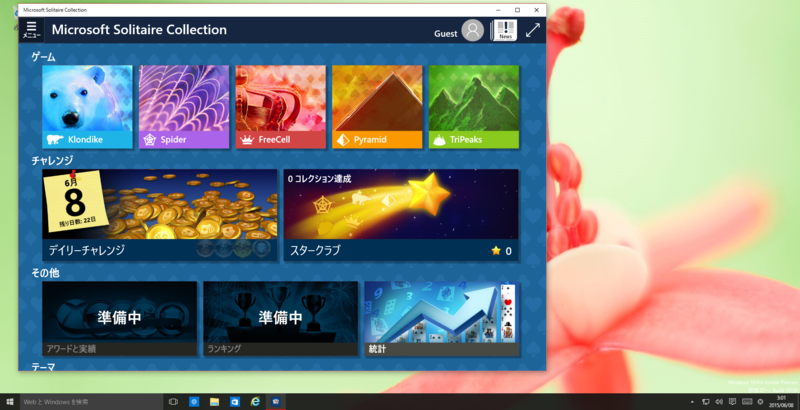Launch the Klondike game tile

point(87,107)
